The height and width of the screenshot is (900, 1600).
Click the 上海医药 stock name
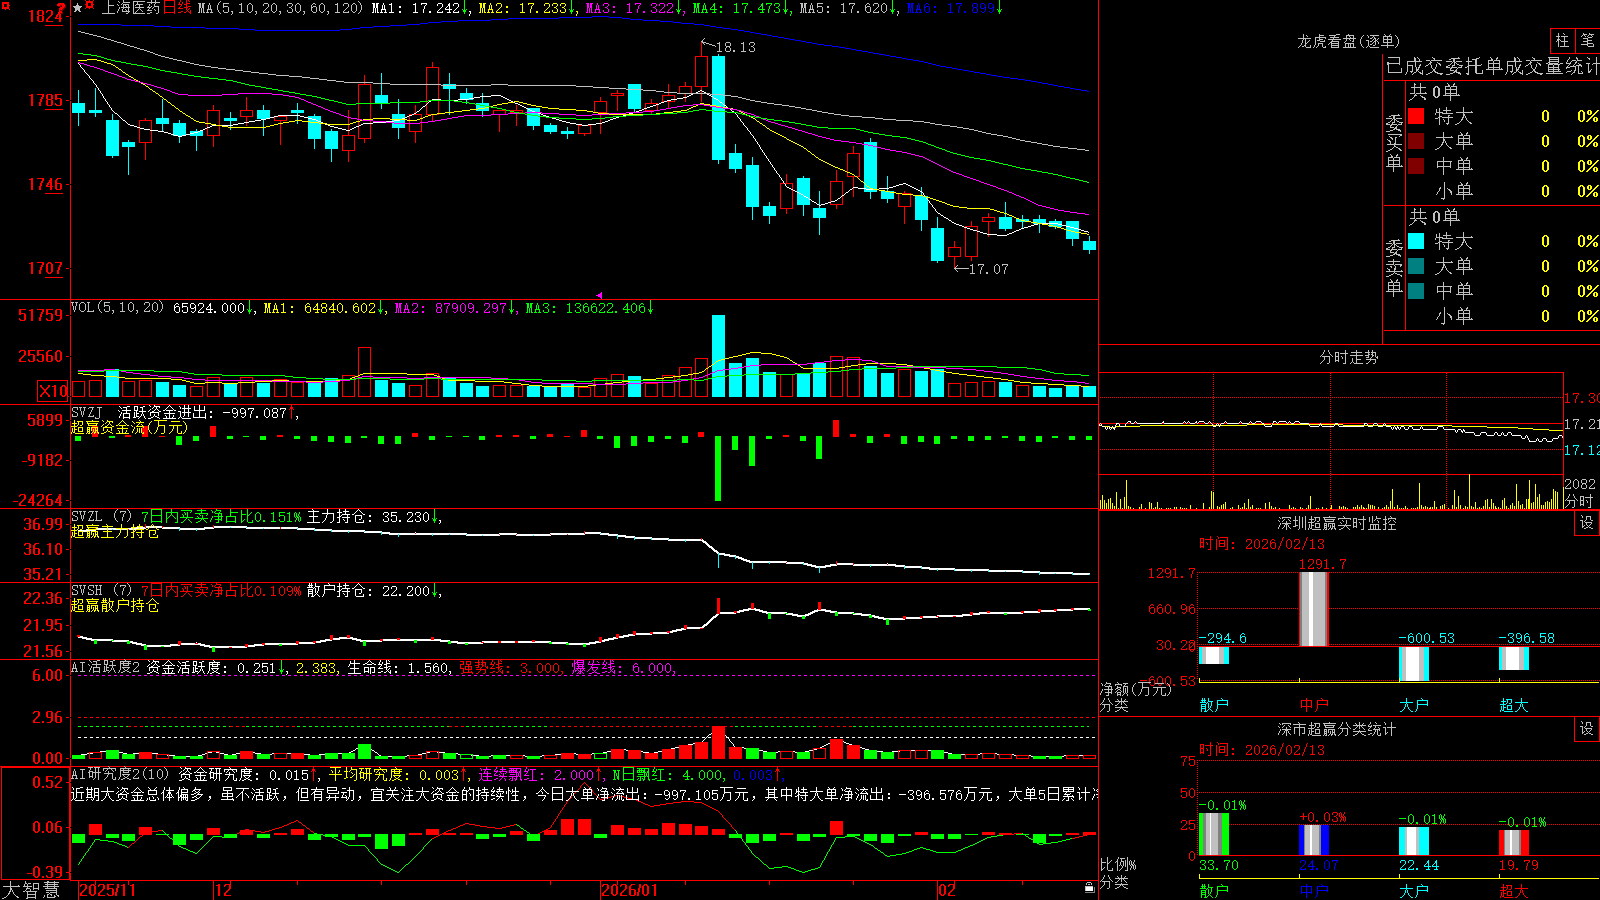[131, 8]
